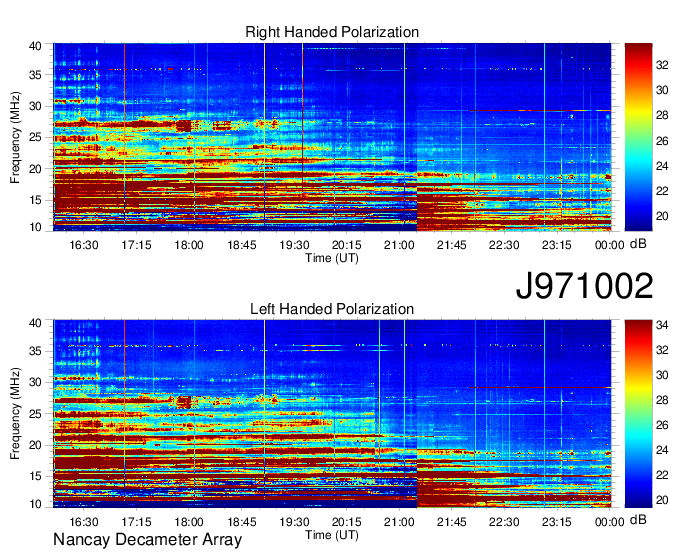
Task: Click the Frequency (MHz) axis label of the bottom plot
Action: [x=15, y=414]
